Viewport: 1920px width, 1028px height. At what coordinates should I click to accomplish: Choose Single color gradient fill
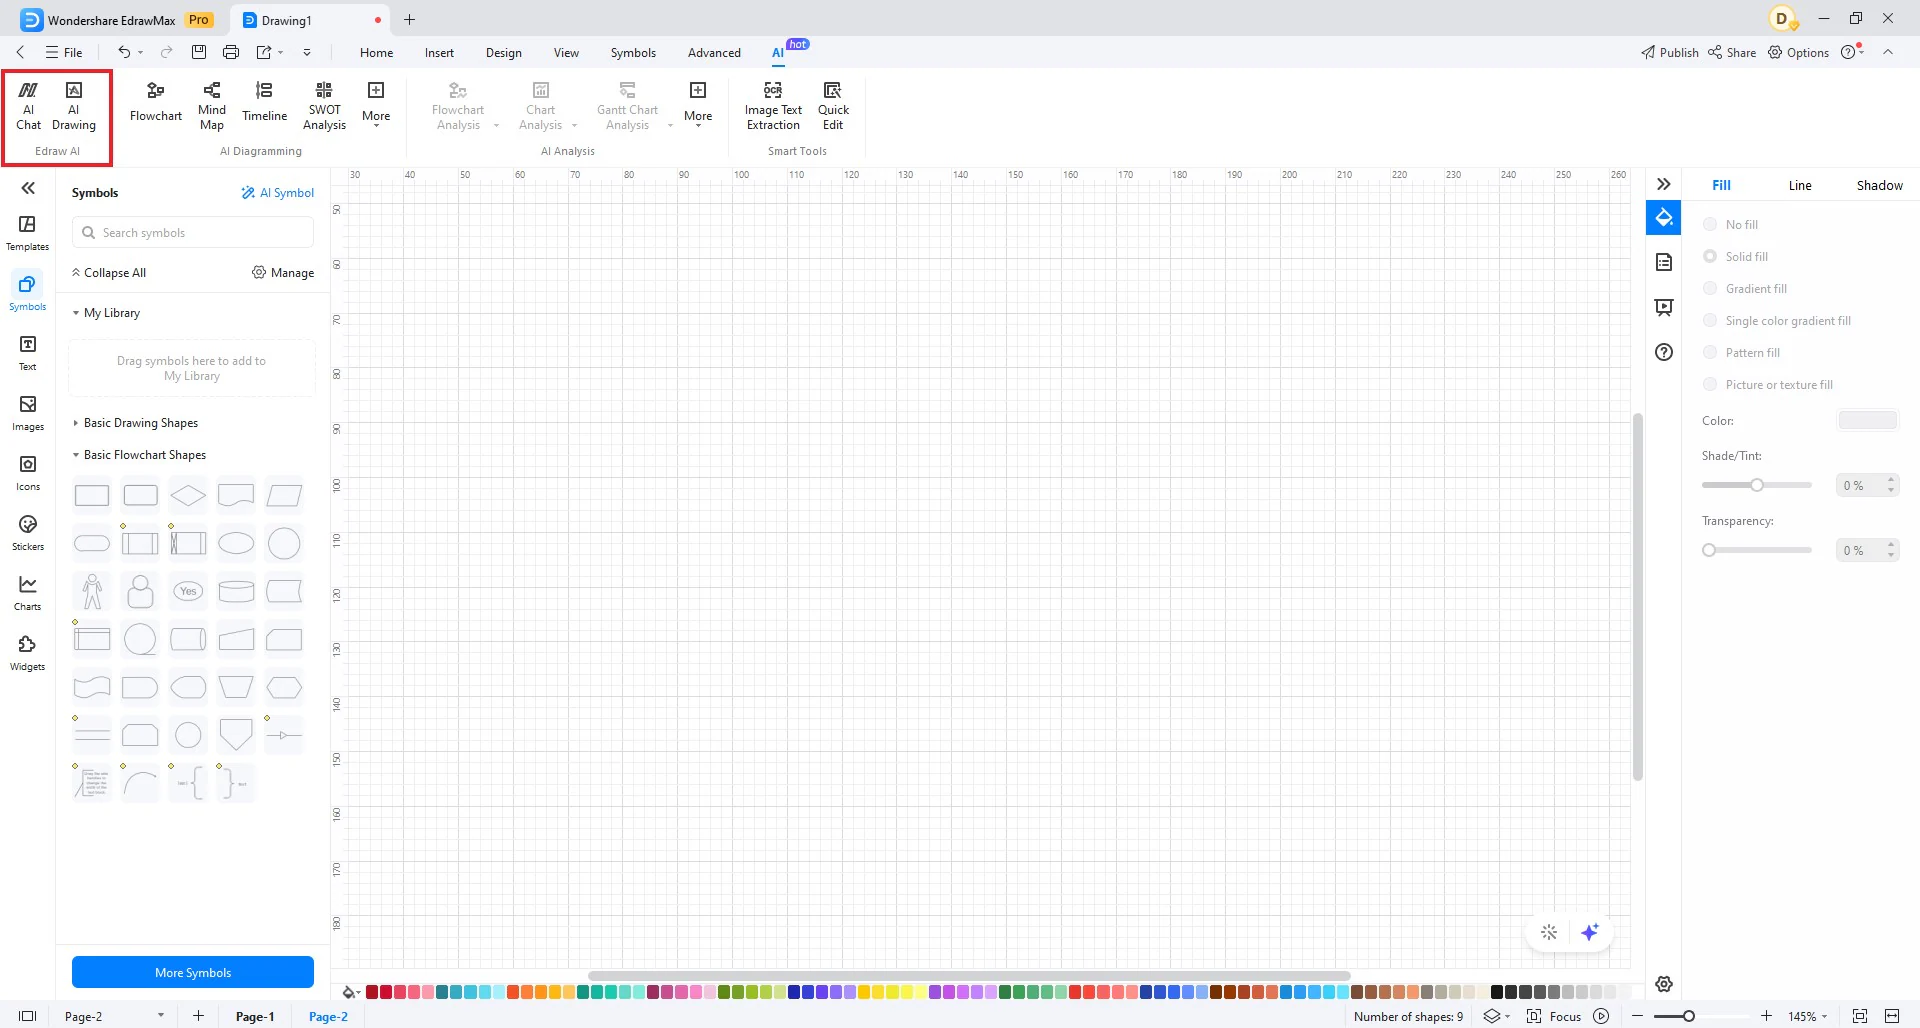(x=1777, y=320)
